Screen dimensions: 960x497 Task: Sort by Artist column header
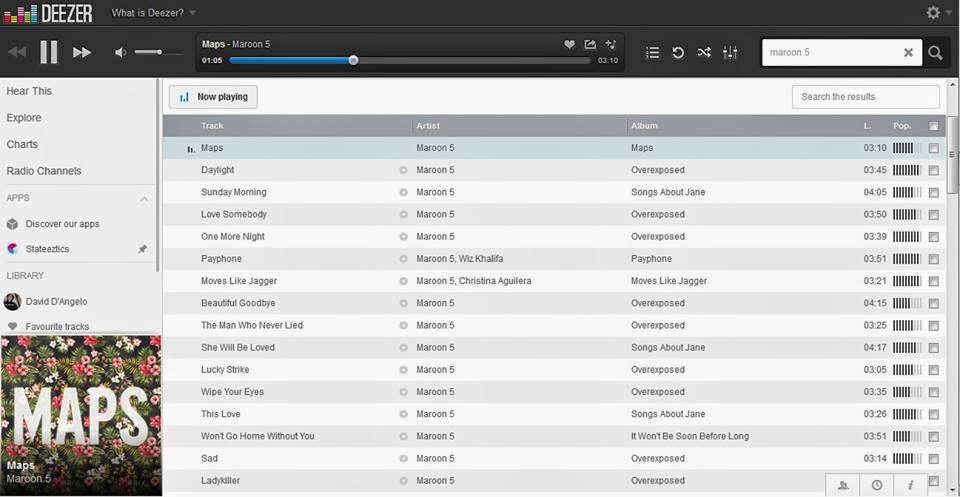coord(428,125)
